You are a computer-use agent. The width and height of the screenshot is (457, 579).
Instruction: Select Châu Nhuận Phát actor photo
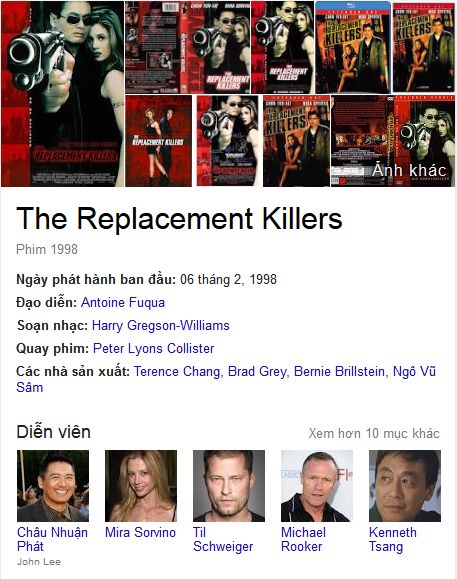[x=53, y=486]
